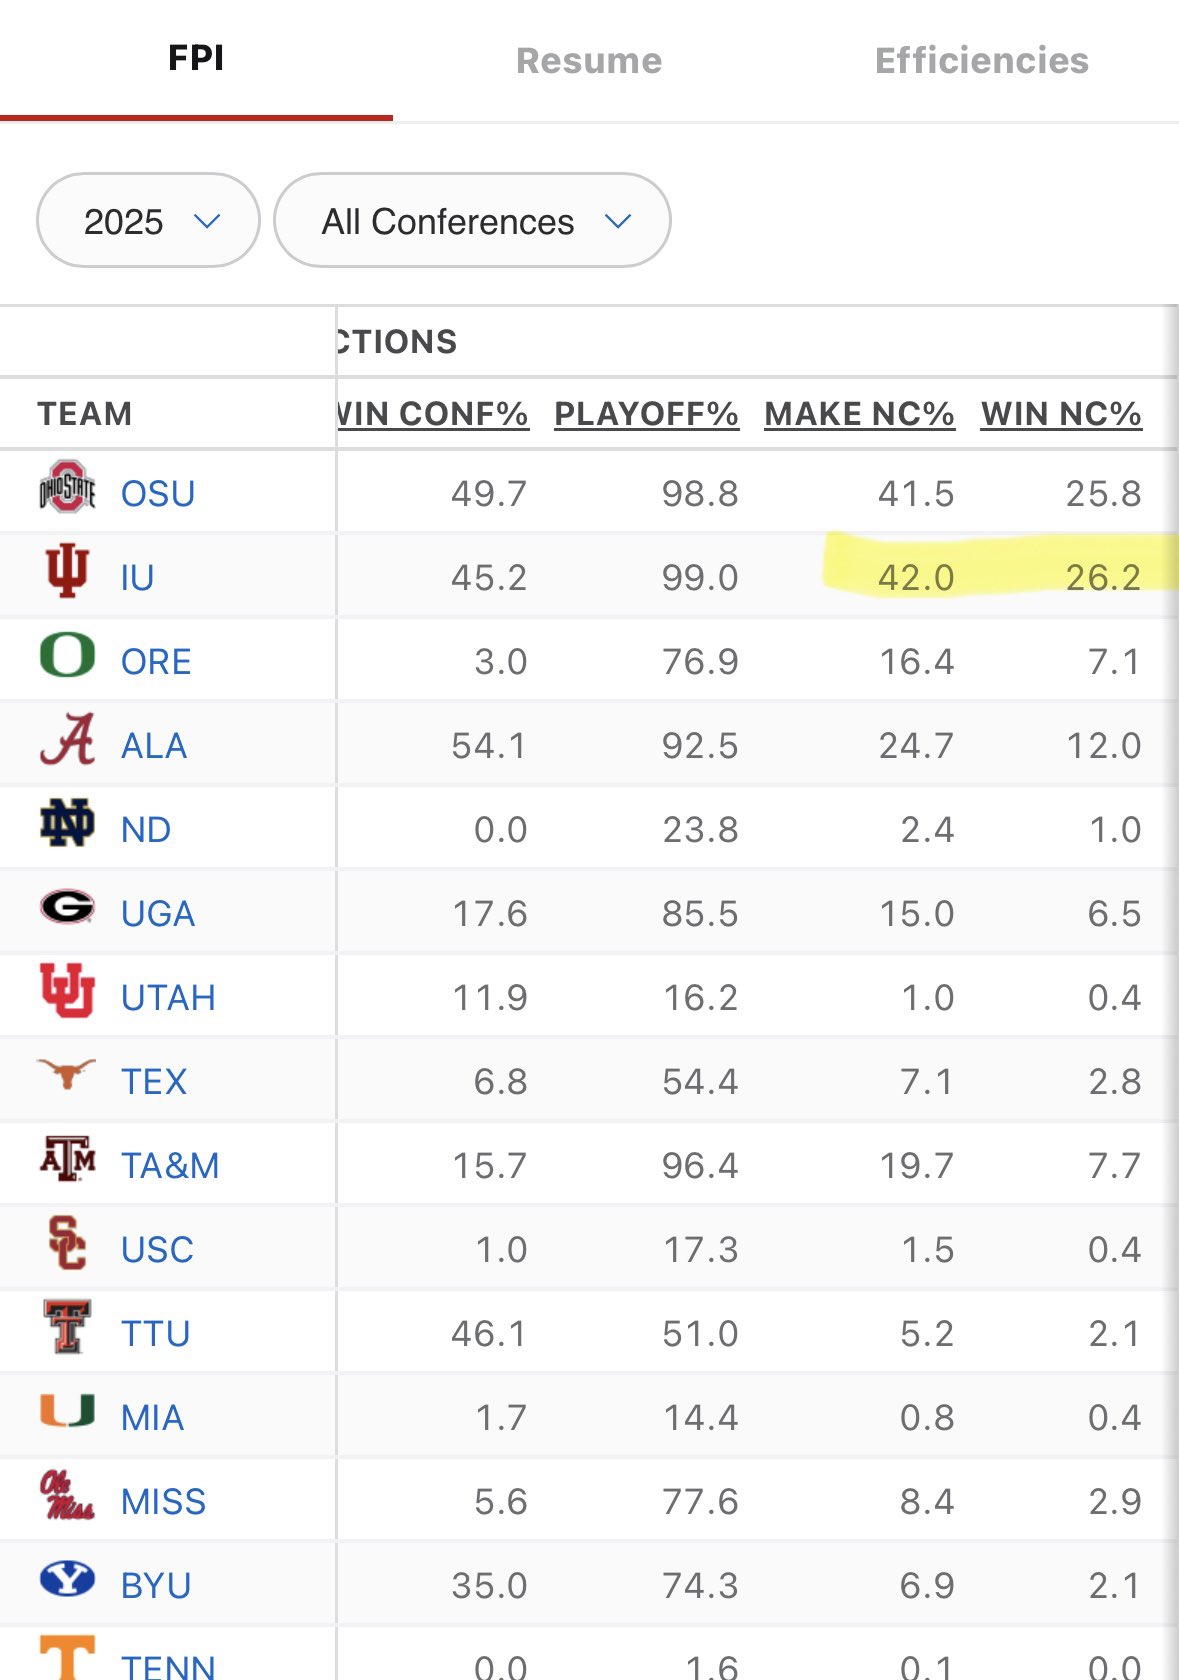Sort by MAKE NC% column header
Image resolution: width=1179 pixels, height=1680 pixels.
[x=859, y=414]
